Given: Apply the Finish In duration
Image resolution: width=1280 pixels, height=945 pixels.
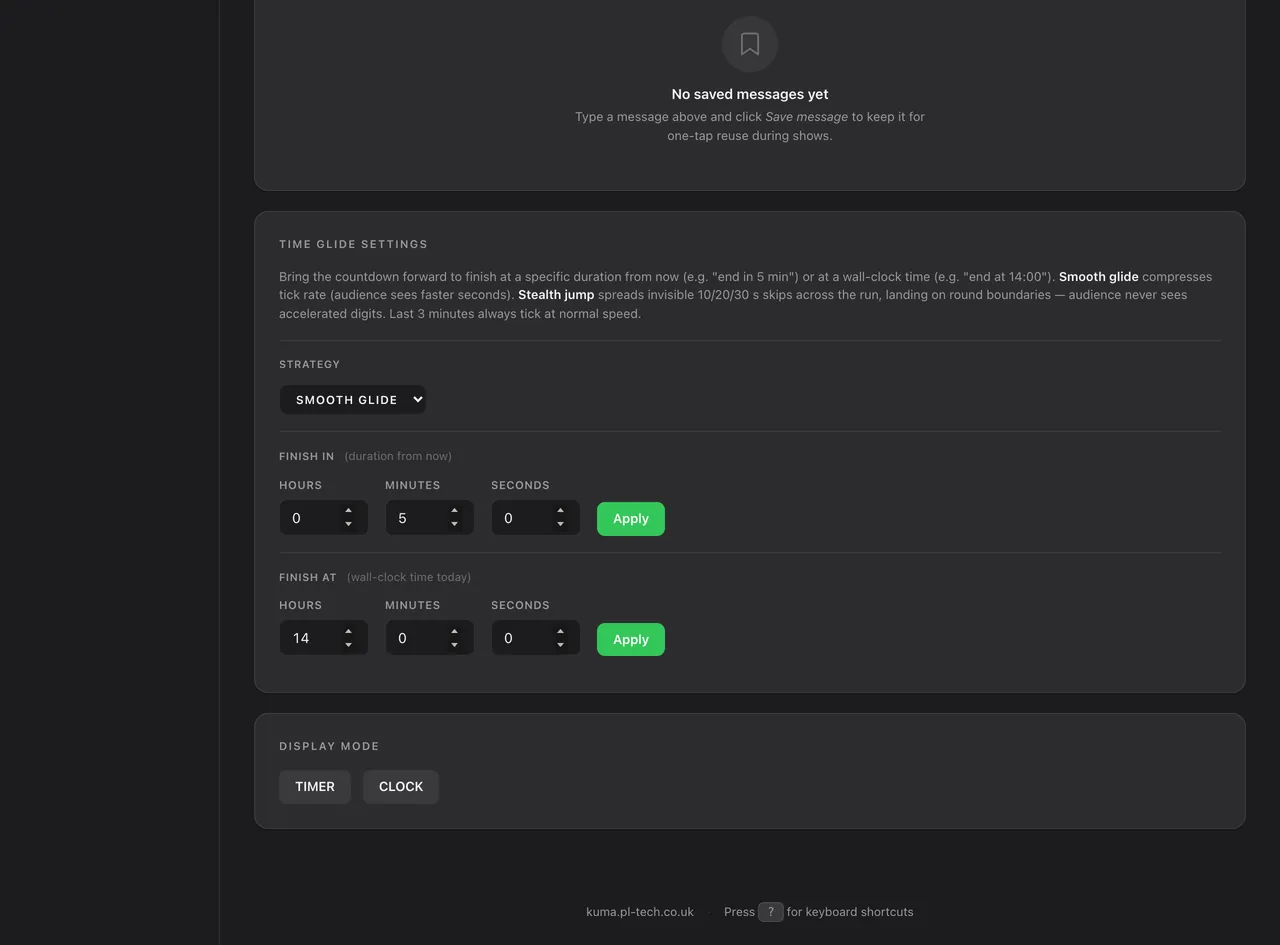Looking at the screenshot, I should click(631, 519).
